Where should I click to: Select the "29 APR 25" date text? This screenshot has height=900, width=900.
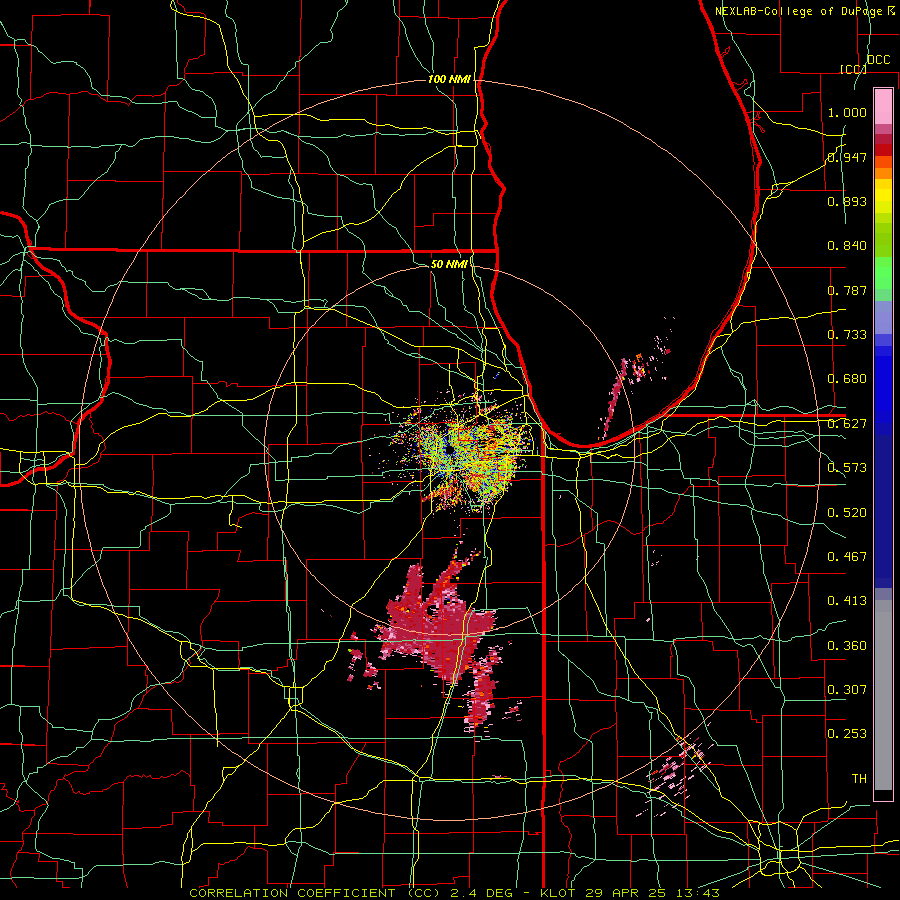pos(628,893)
